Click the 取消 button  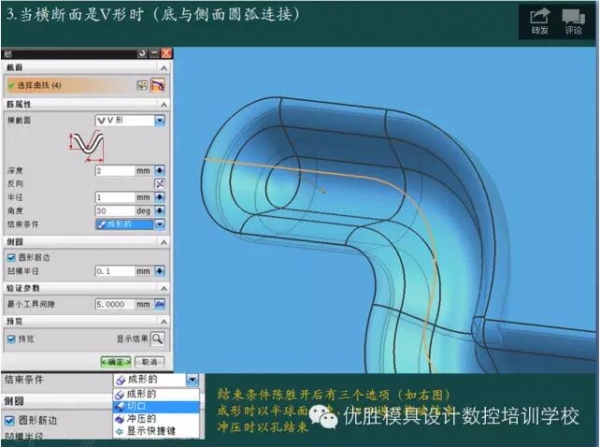click(x=148, y=361)
